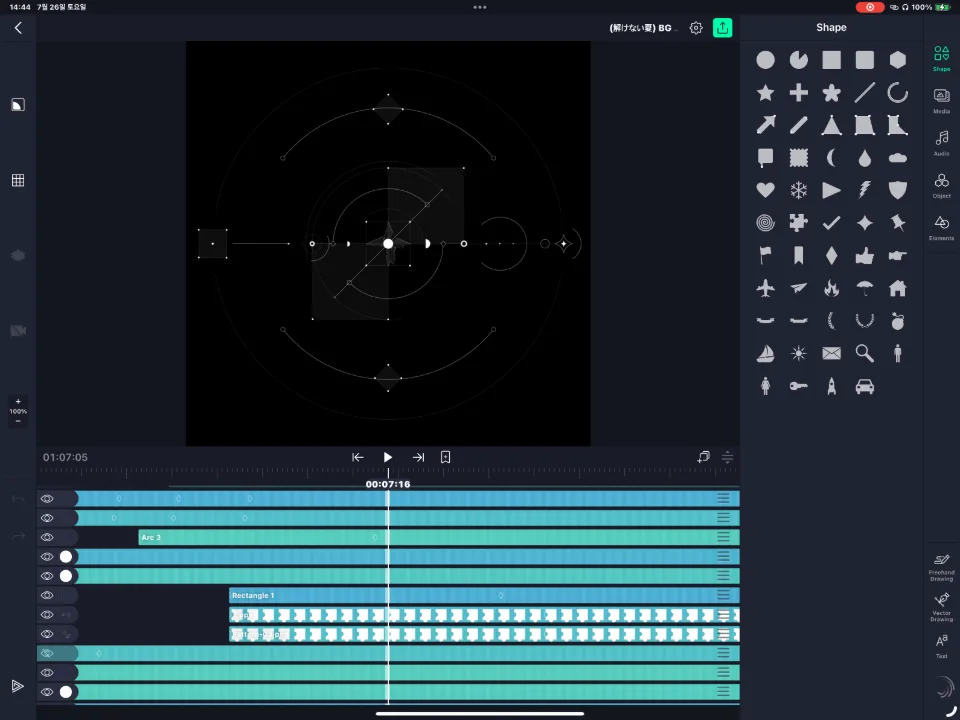Screen dimensions: 960x720
Task: Switch to the Audio tab
Action: (942, 143)
